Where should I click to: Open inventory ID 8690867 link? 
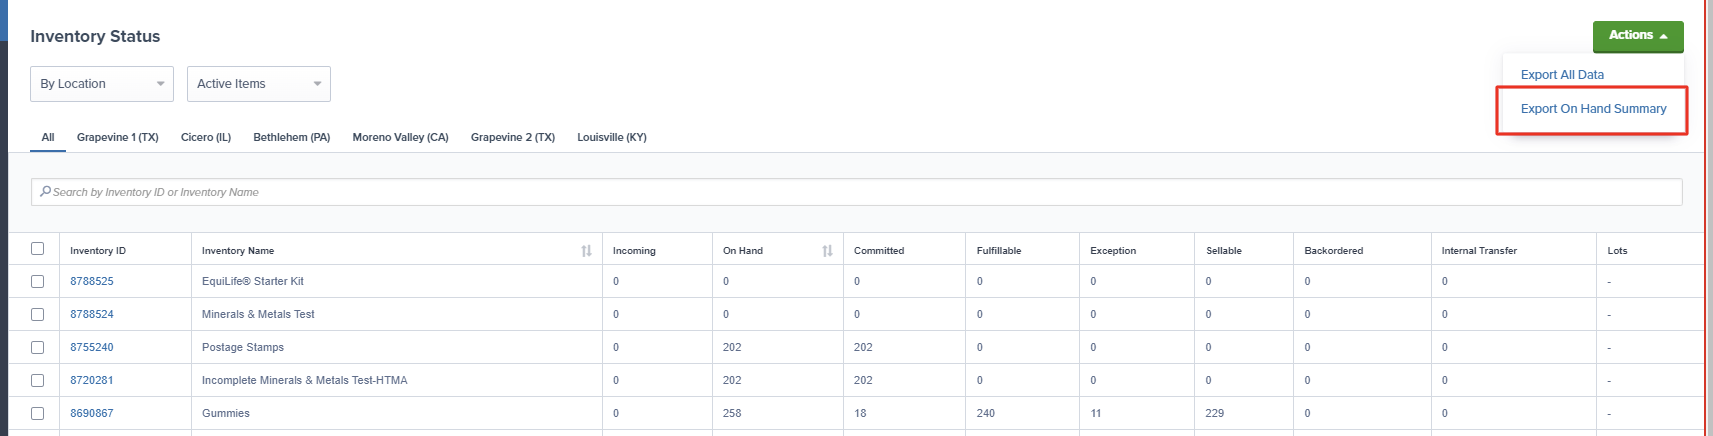[92, 414]
